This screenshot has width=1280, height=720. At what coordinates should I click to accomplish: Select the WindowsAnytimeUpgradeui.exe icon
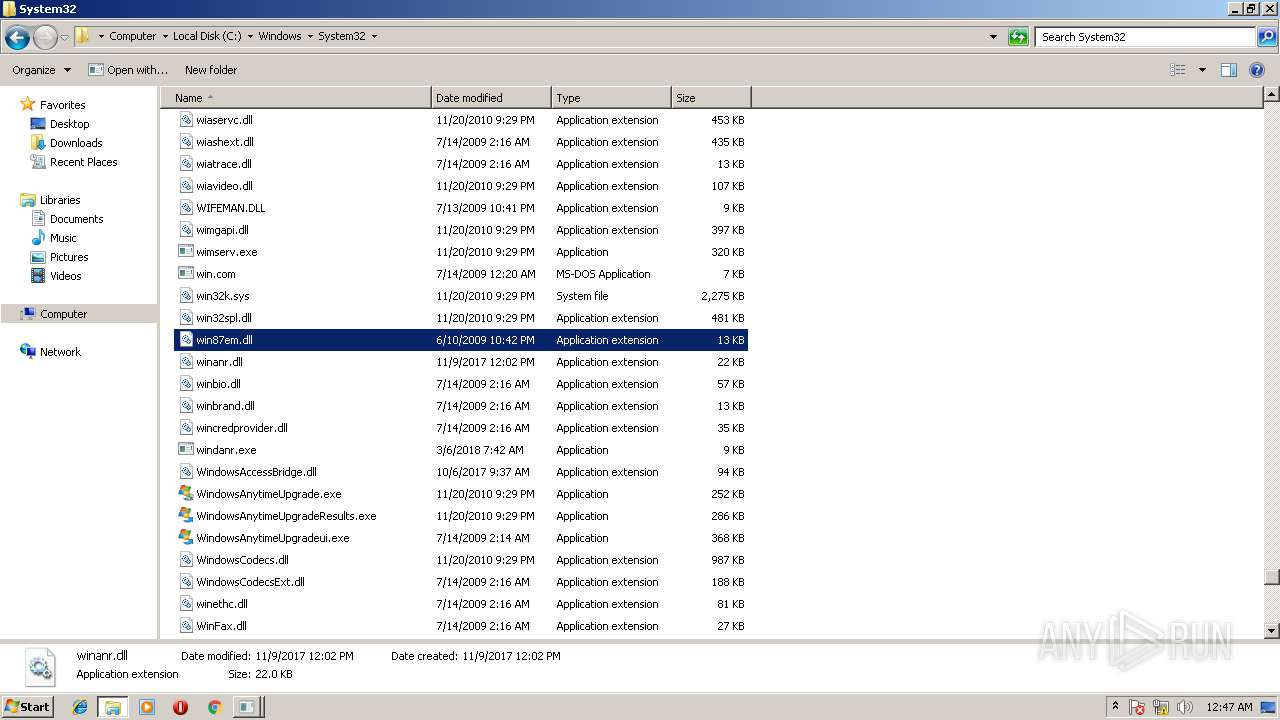coord(186,538)
